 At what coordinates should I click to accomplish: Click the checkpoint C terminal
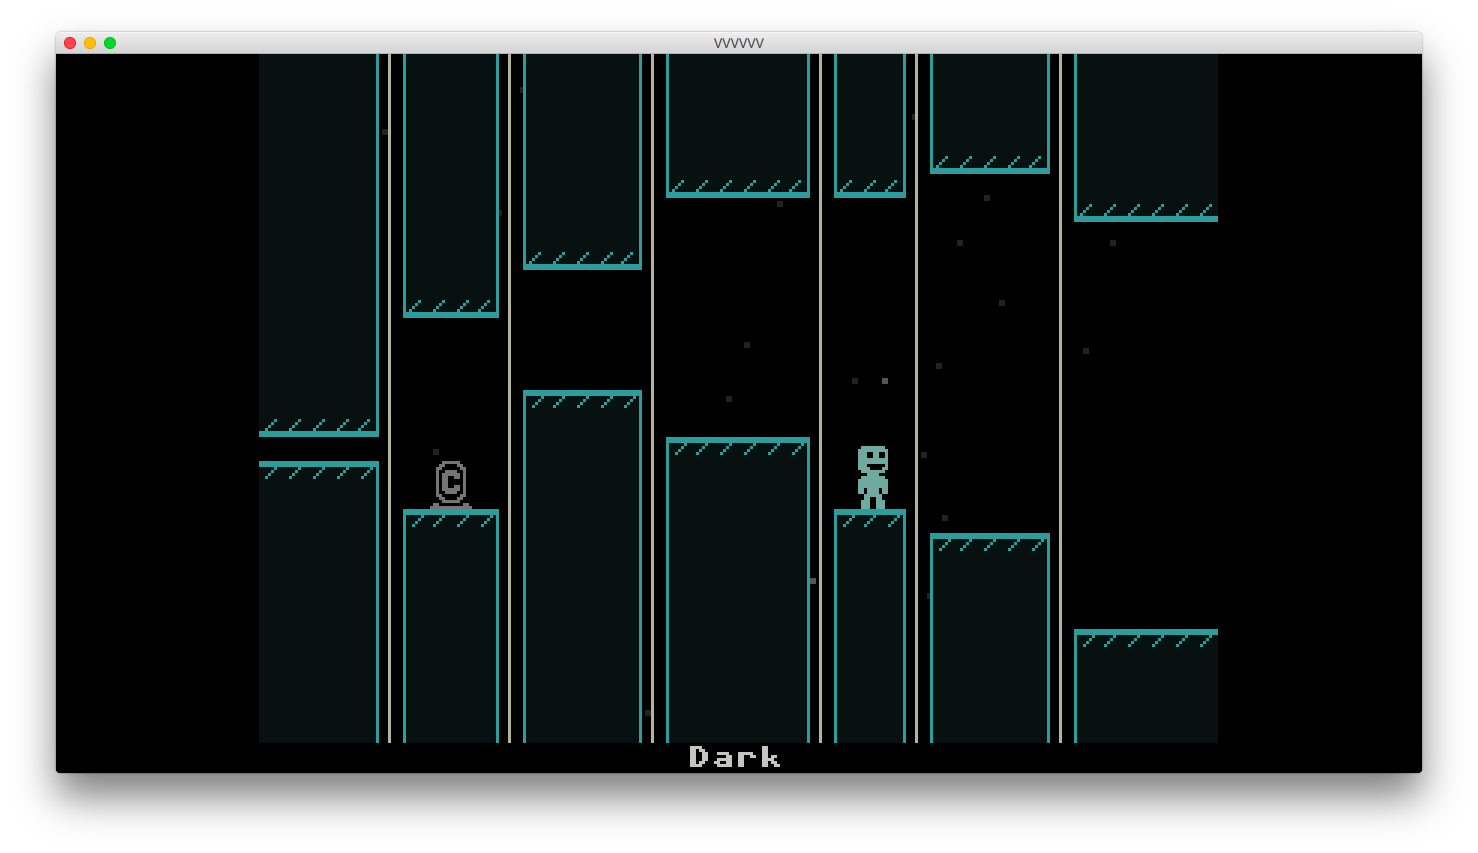point(451,485)
